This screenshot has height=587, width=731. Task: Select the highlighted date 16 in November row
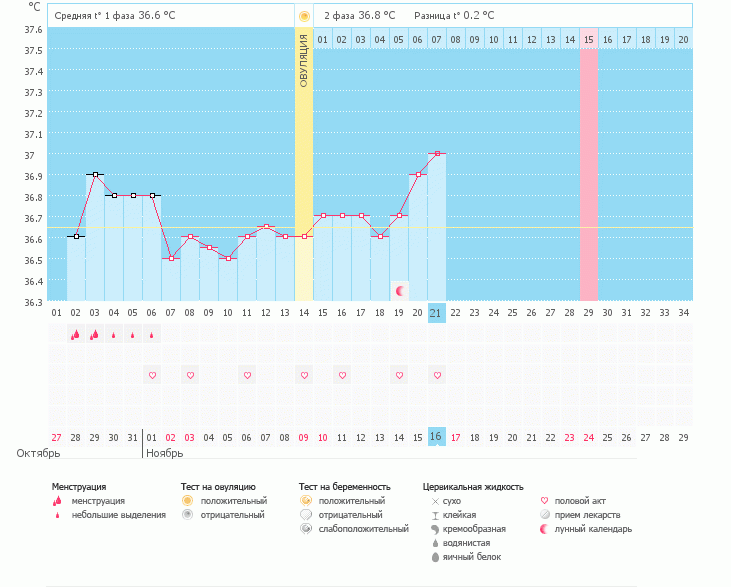coord(436,437)
